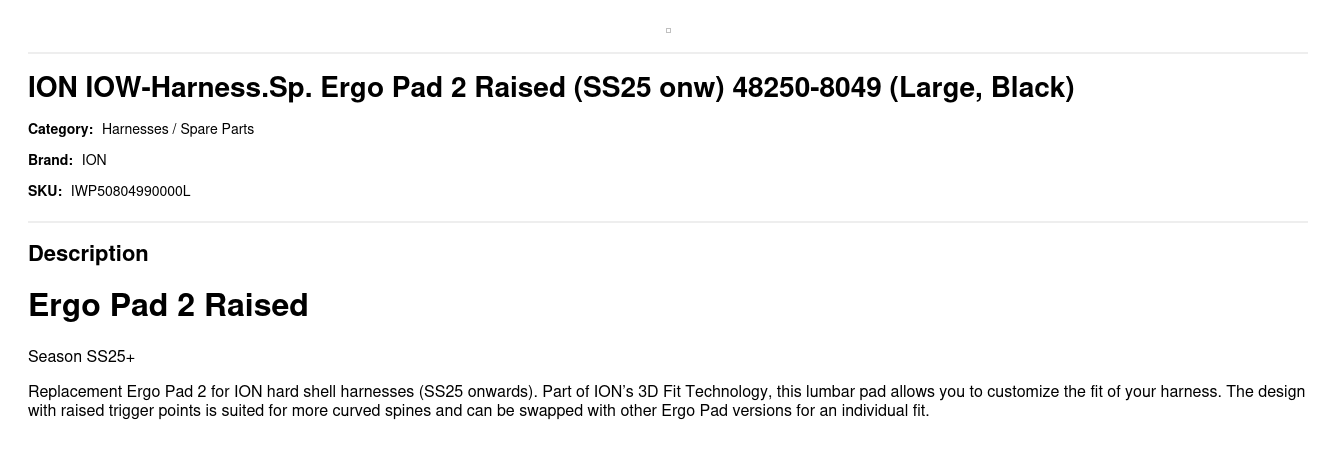The height and width of the screenshot is (466, 1328).
Task: Click the tiny product image placeholder
Action: (668, 30)
